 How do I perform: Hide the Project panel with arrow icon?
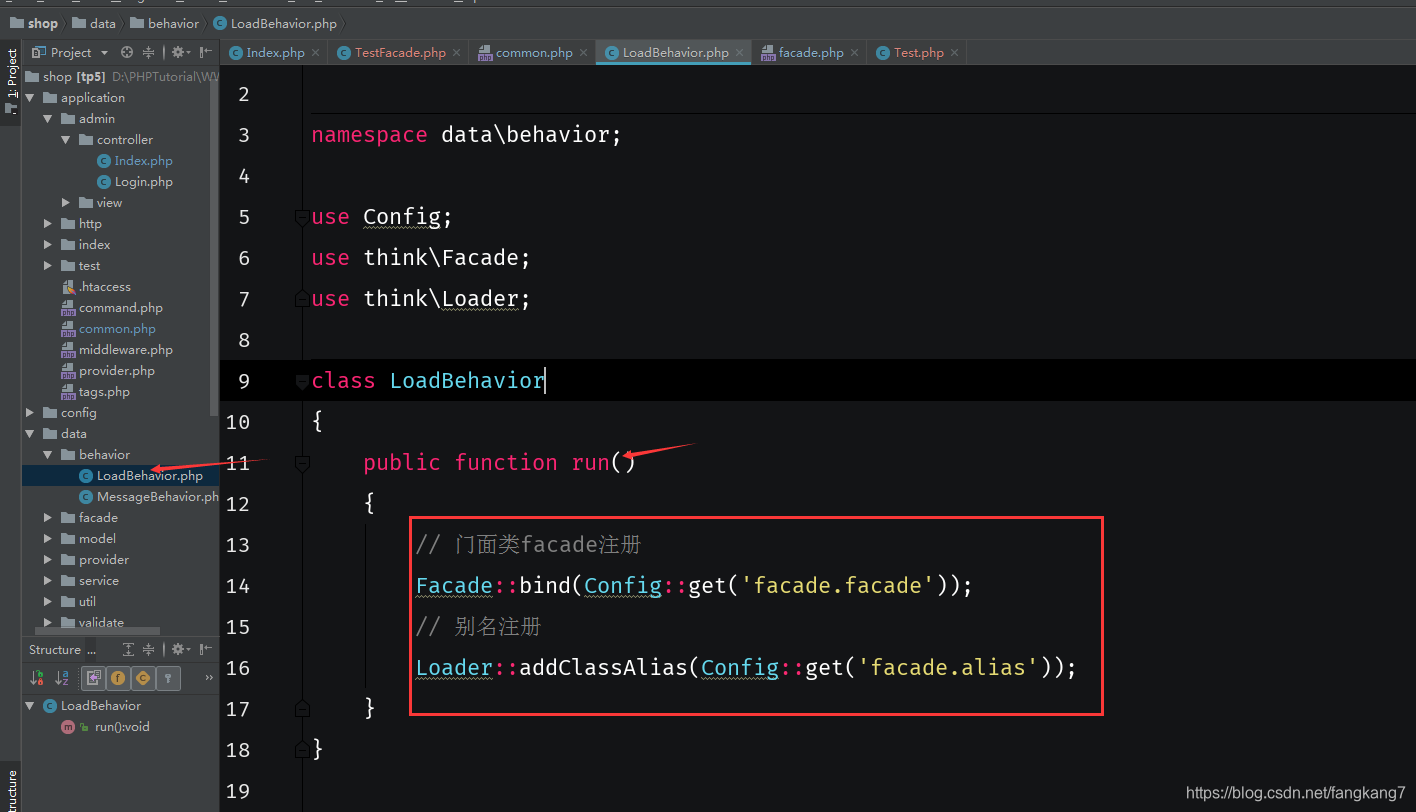point(205,52)
